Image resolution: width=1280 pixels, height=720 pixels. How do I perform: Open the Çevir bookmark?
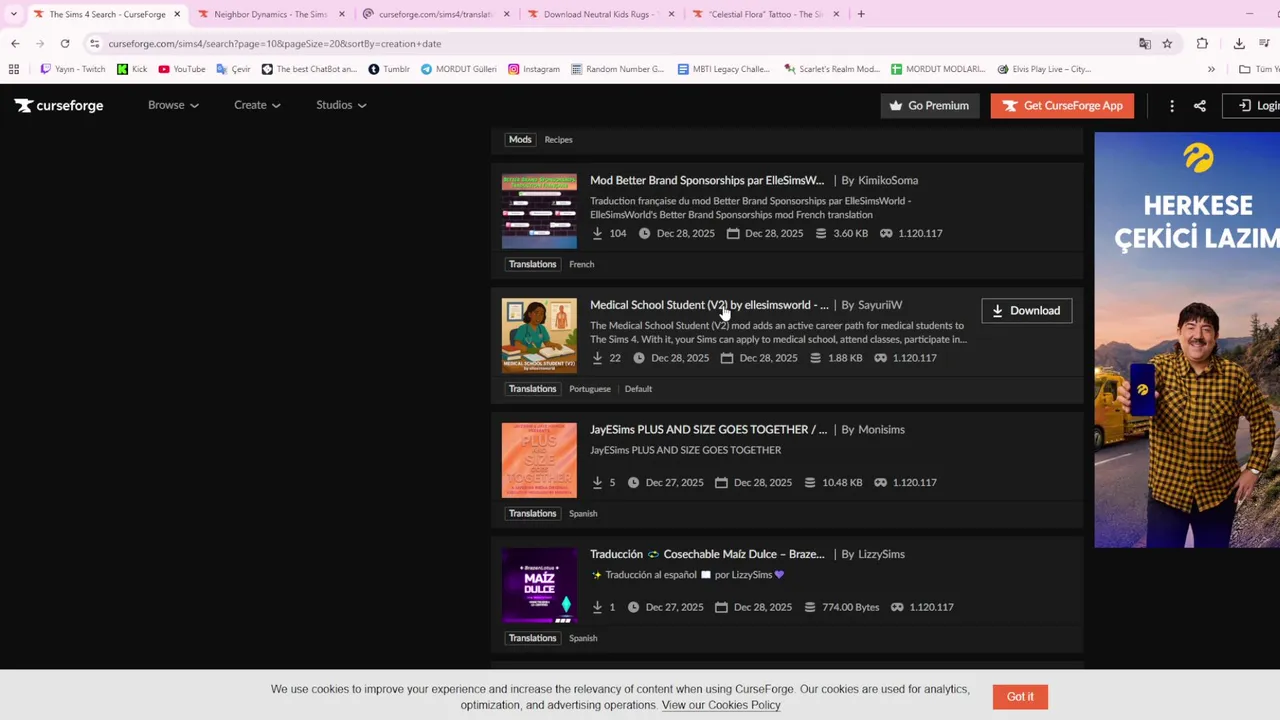[x=233, y=69]
